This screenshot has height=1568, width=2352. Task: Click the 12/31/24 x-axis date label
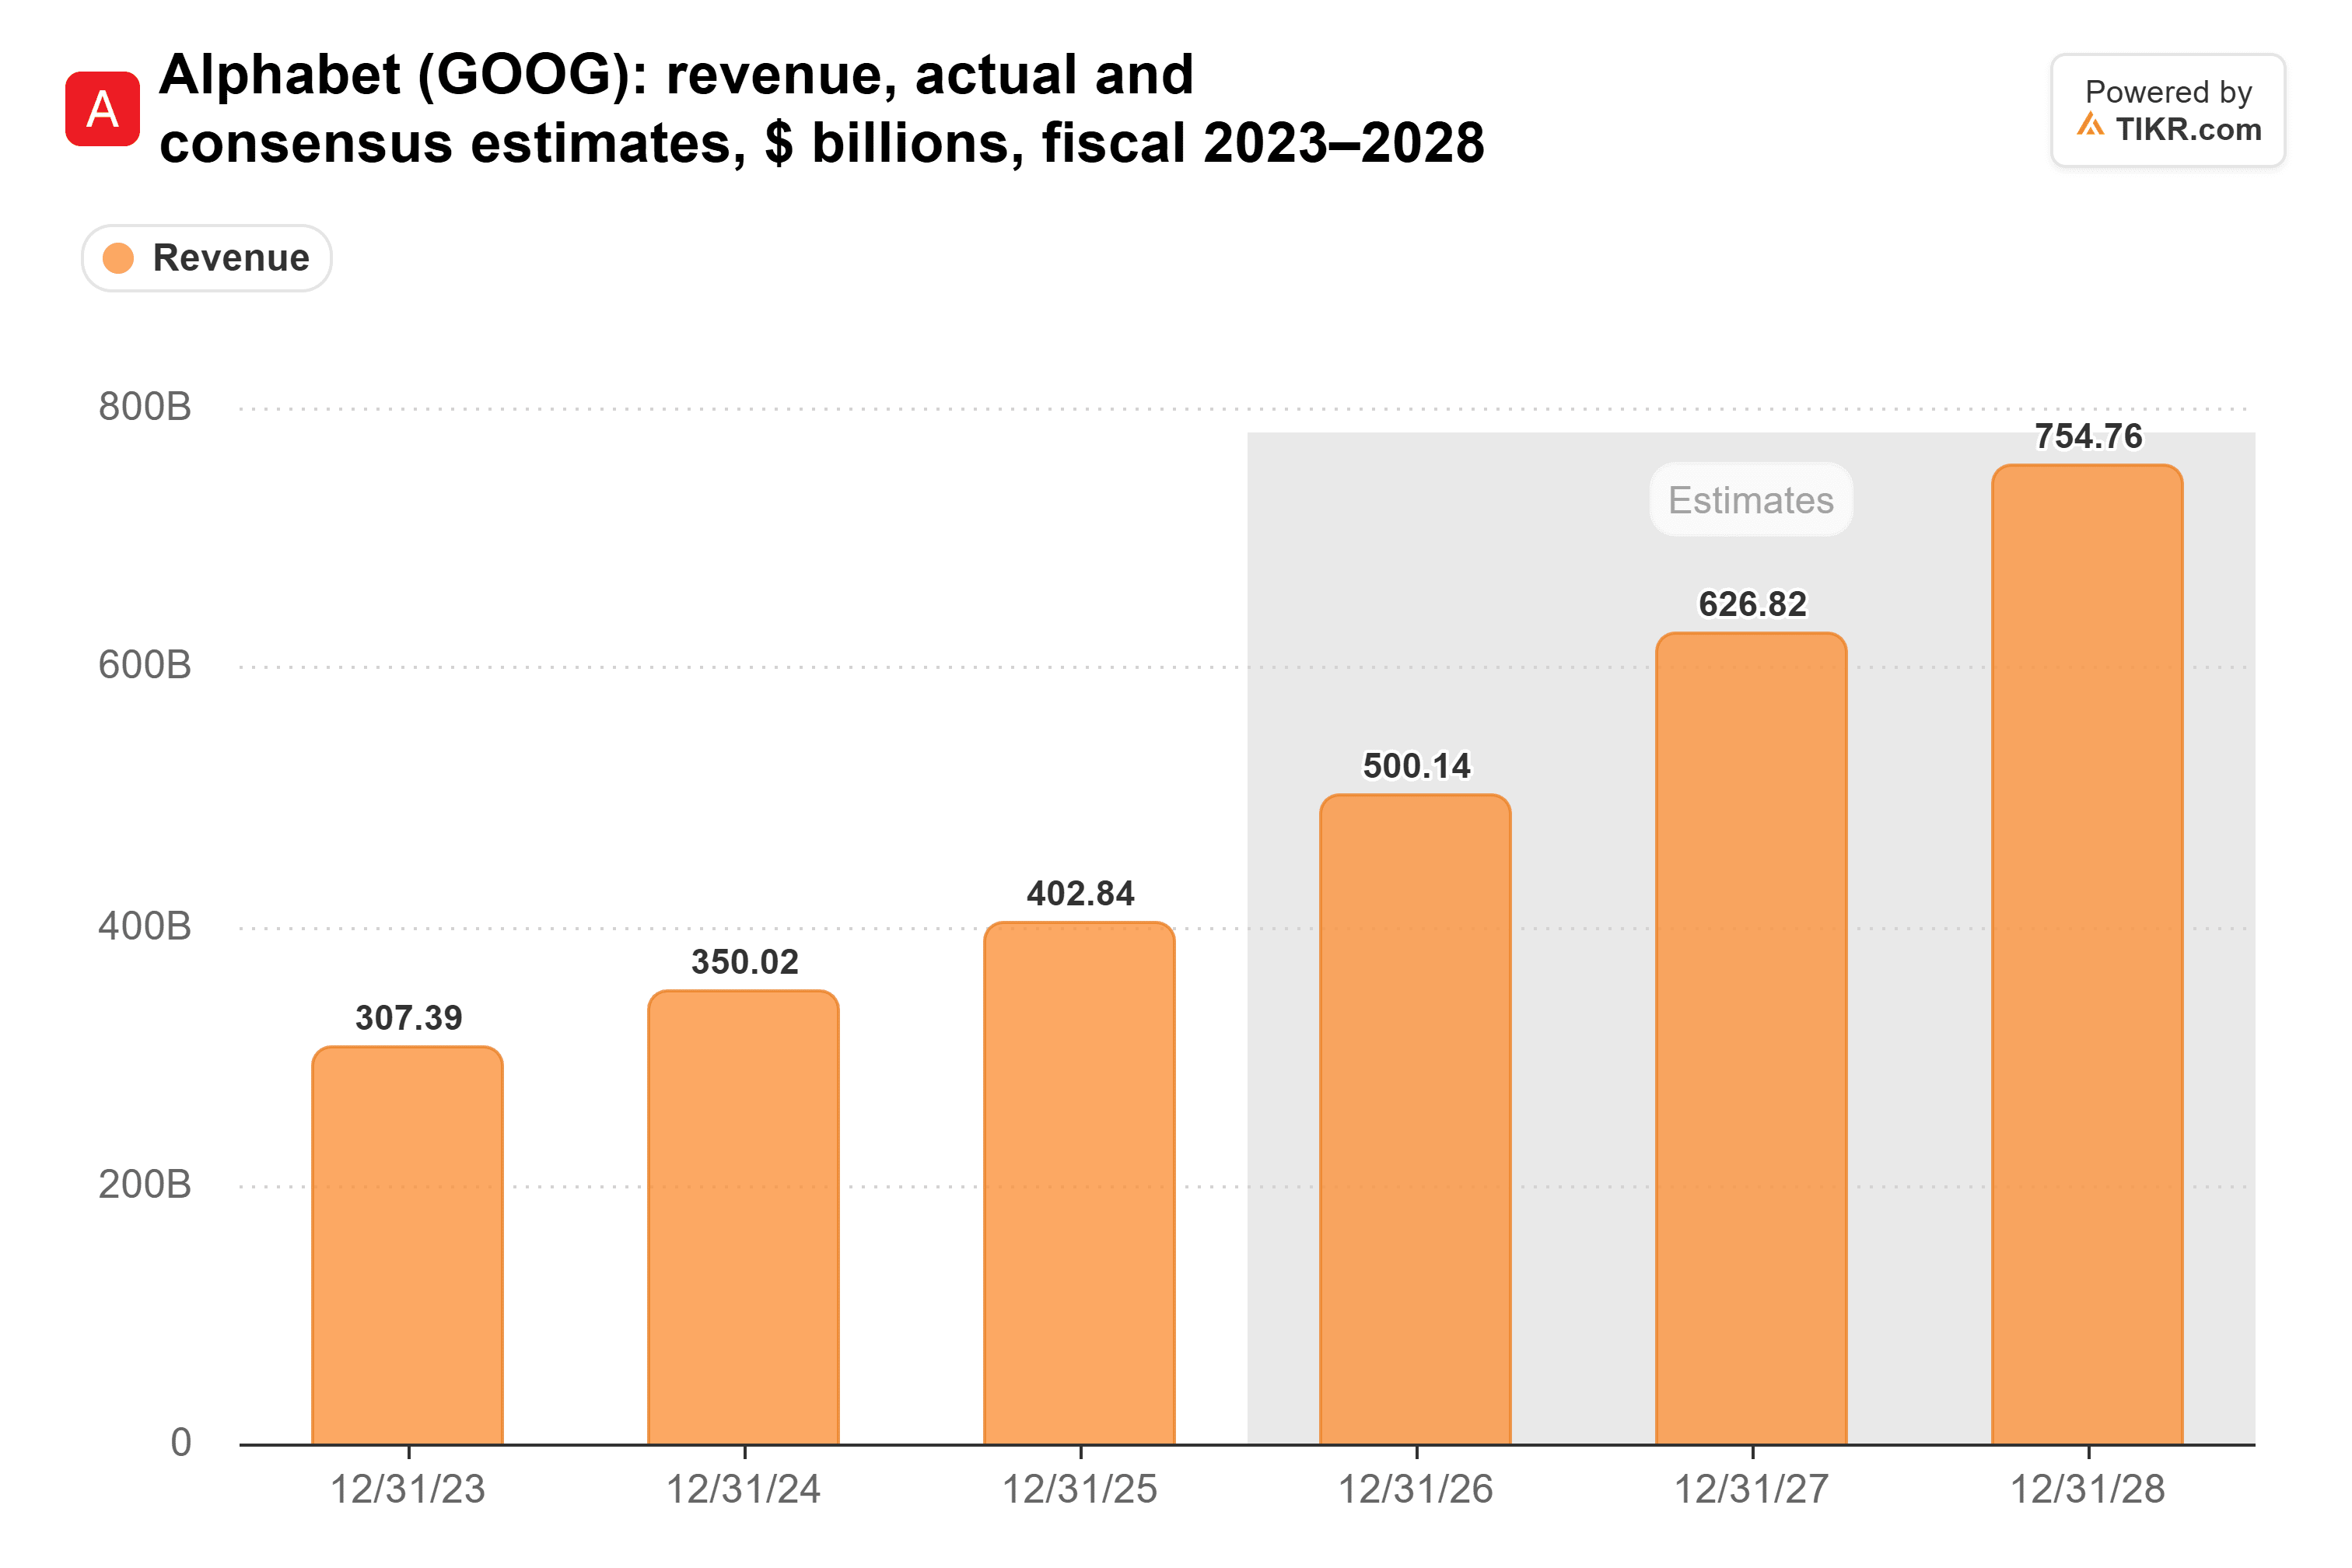pyautogui.click(x=744, y=1489)
